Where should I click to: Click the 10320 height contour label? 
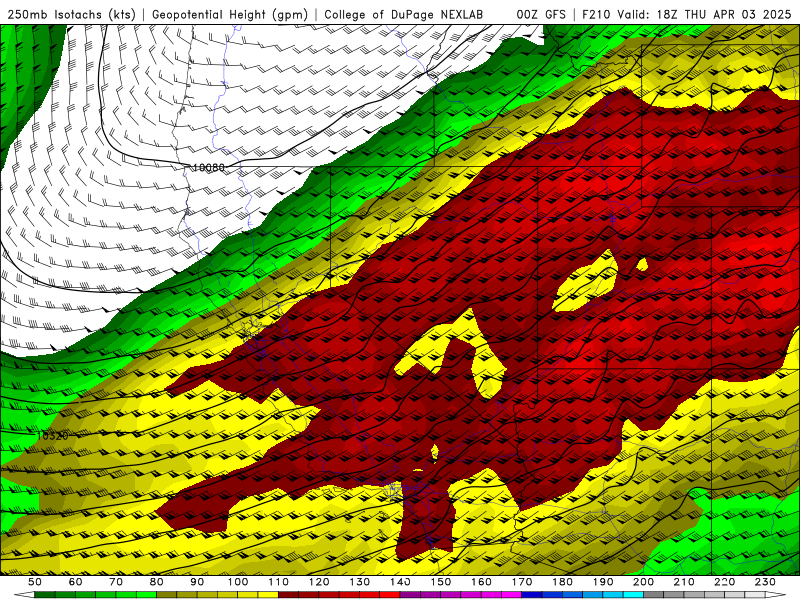(53, 436)
